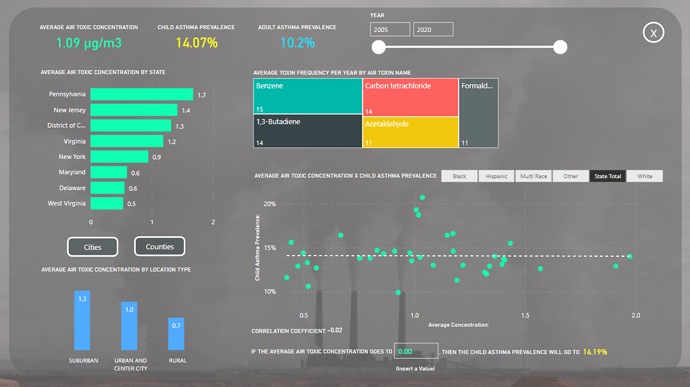Click the right handle of the year slider
Viewport: 690px width, 387px height.
pos(560,47)
